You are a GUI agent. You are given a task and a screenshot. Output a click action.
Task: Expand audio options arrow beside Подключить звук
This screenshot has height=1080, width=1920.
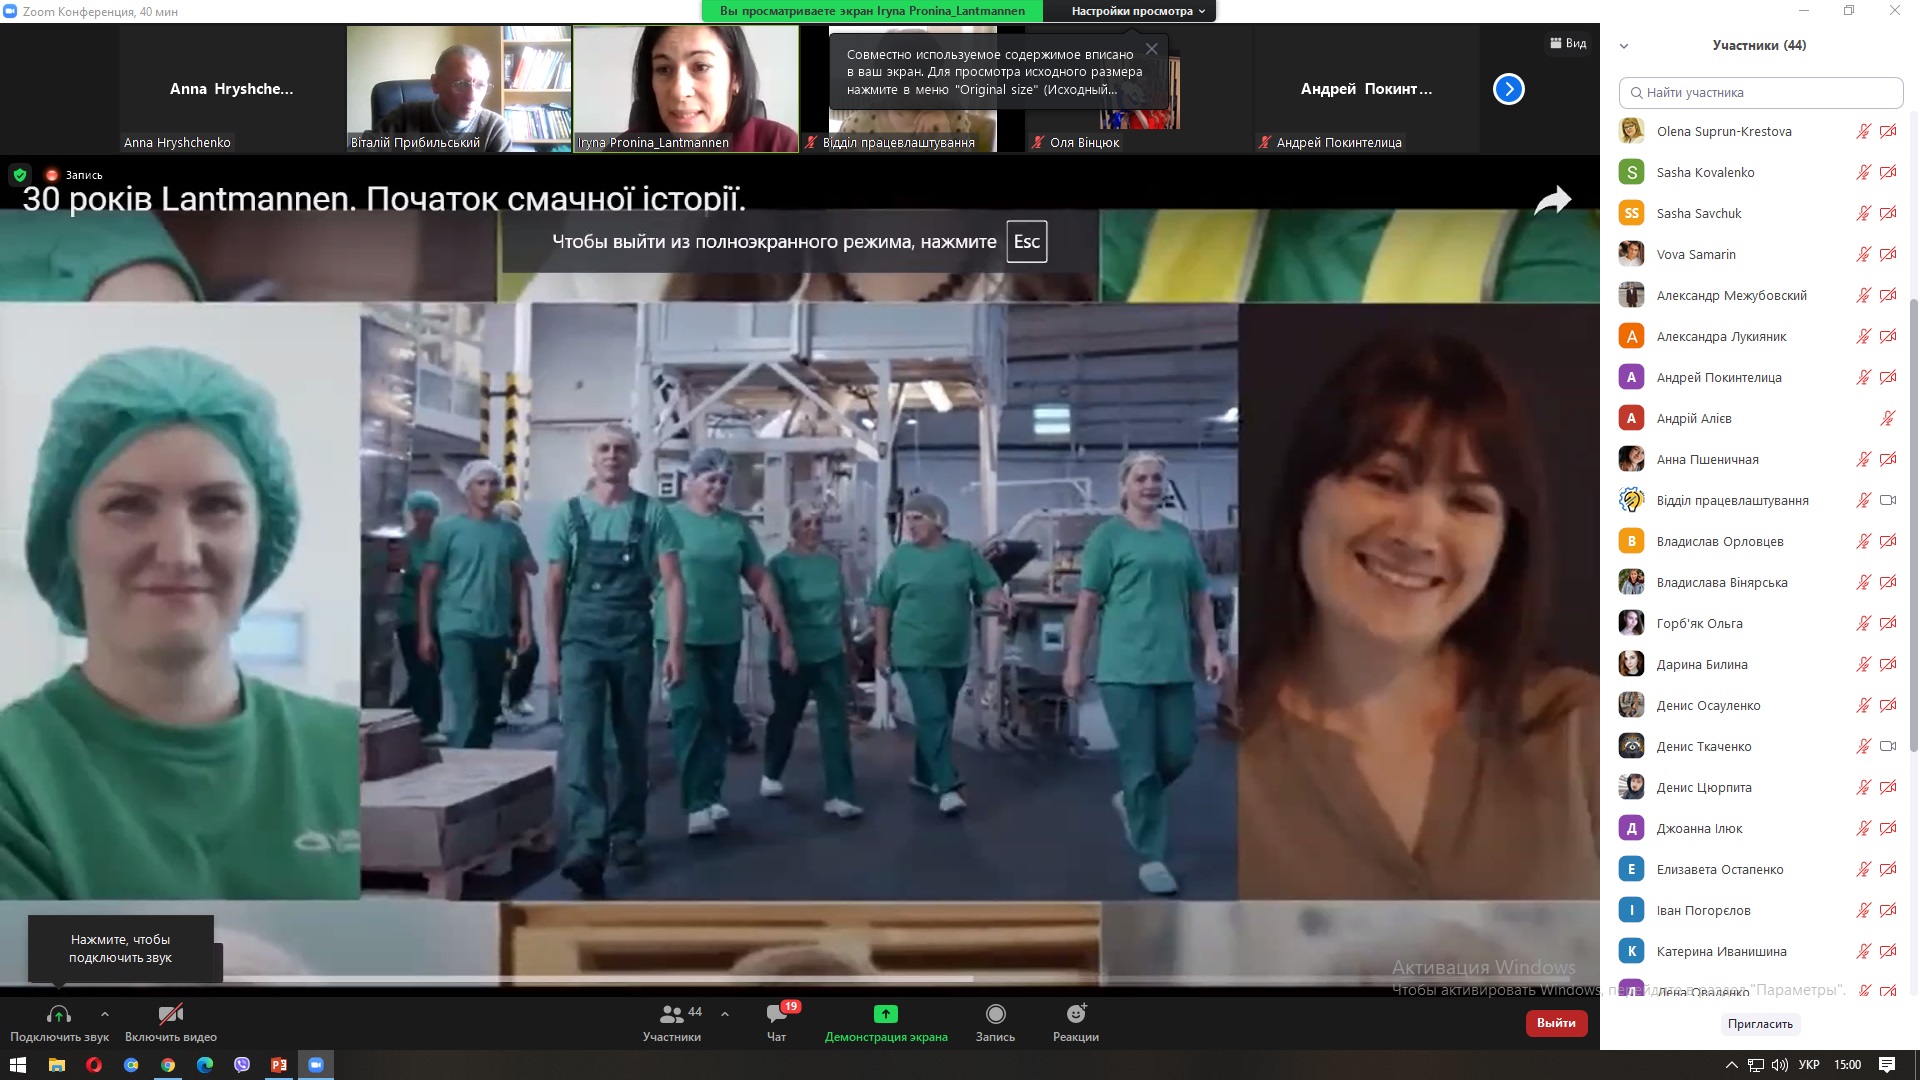pyautogui.click(x=105, y=1014)
